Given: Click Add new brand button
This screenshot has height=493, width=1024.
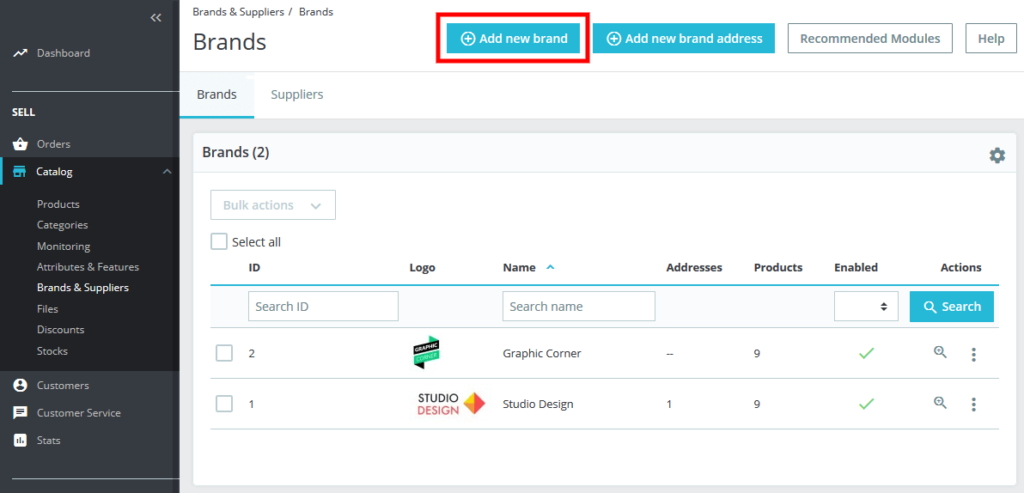Looking at the screenshot, I should [513, 39].
